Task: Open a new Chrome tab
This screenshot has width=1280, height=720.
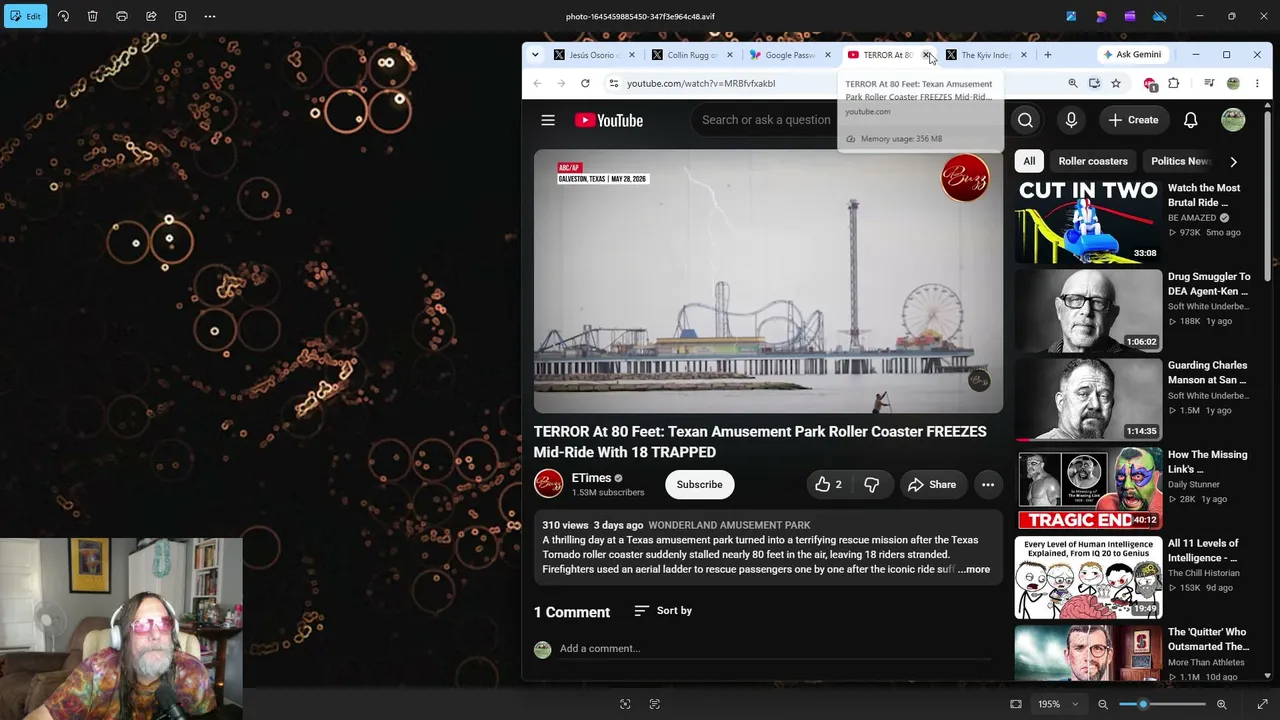Action: tap(1048, 55)
